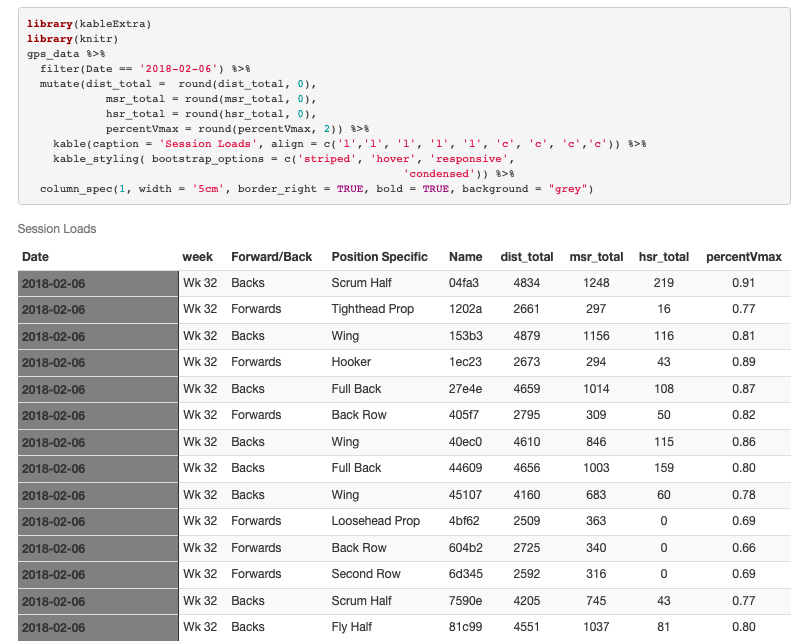Viewport: 811px width, 641px height.
Task: Click the column_spec line in code block
Action: 316,188
